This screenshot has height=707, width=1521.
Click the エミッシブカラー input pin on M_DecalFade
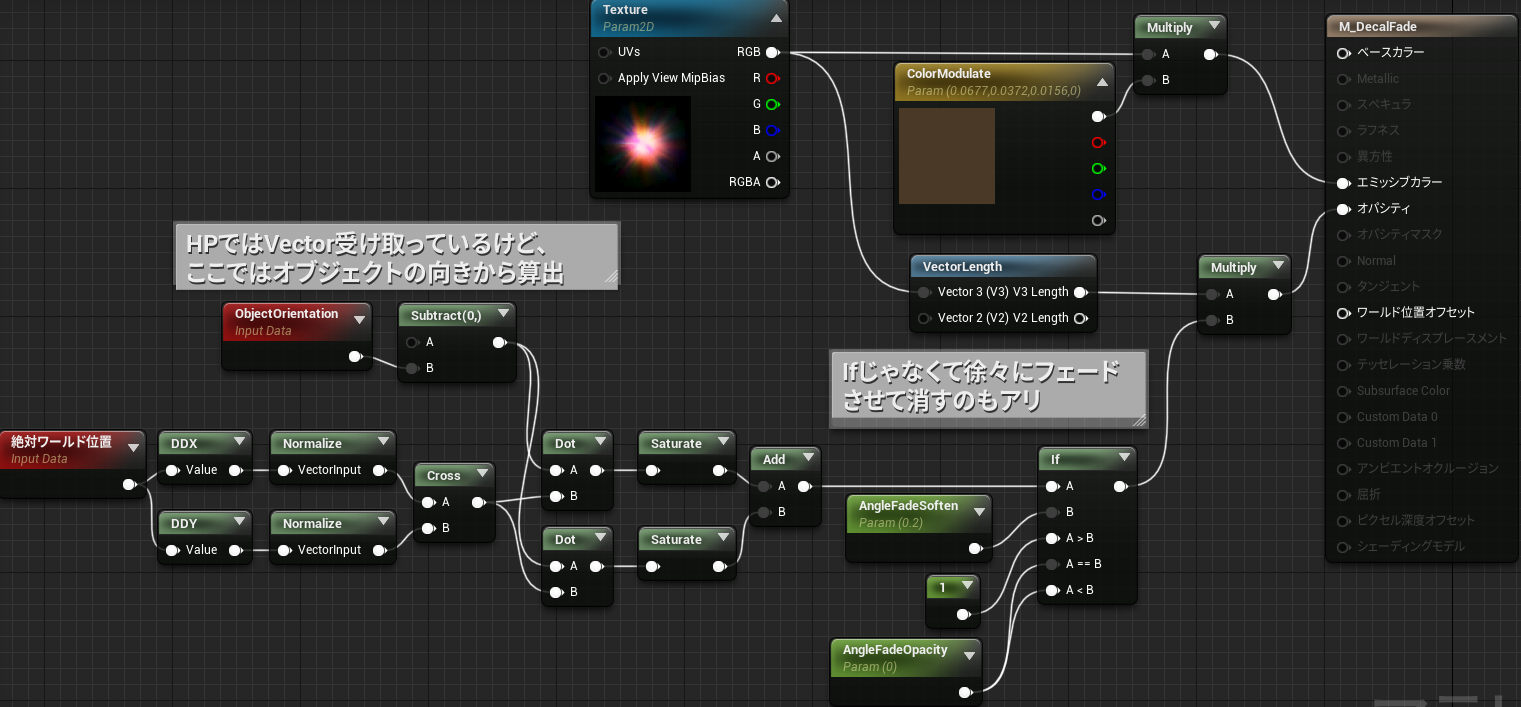tap(1341, 182)
